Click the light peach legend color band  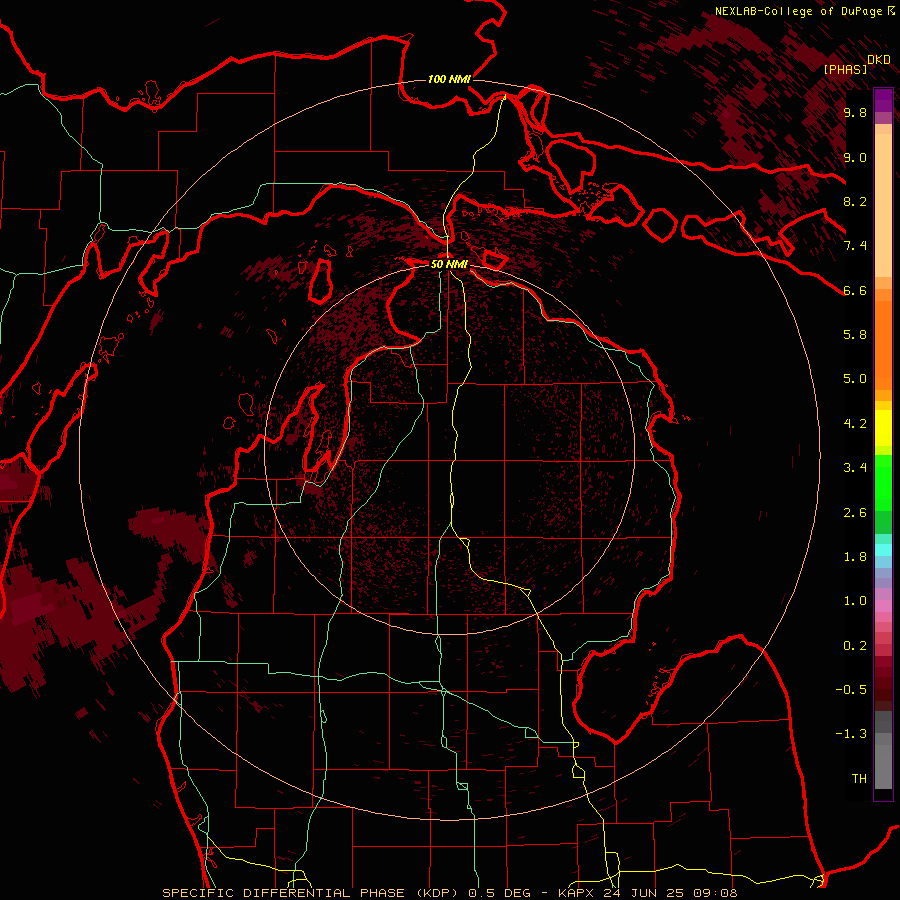tap(883, 205)
